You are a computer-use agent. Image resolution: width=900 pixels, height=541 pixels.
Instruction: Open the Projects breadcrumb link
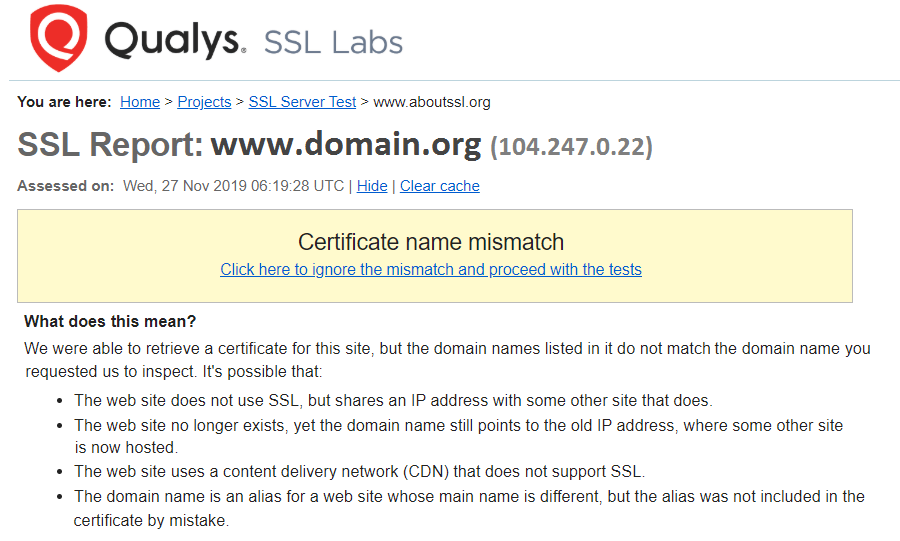204,102
